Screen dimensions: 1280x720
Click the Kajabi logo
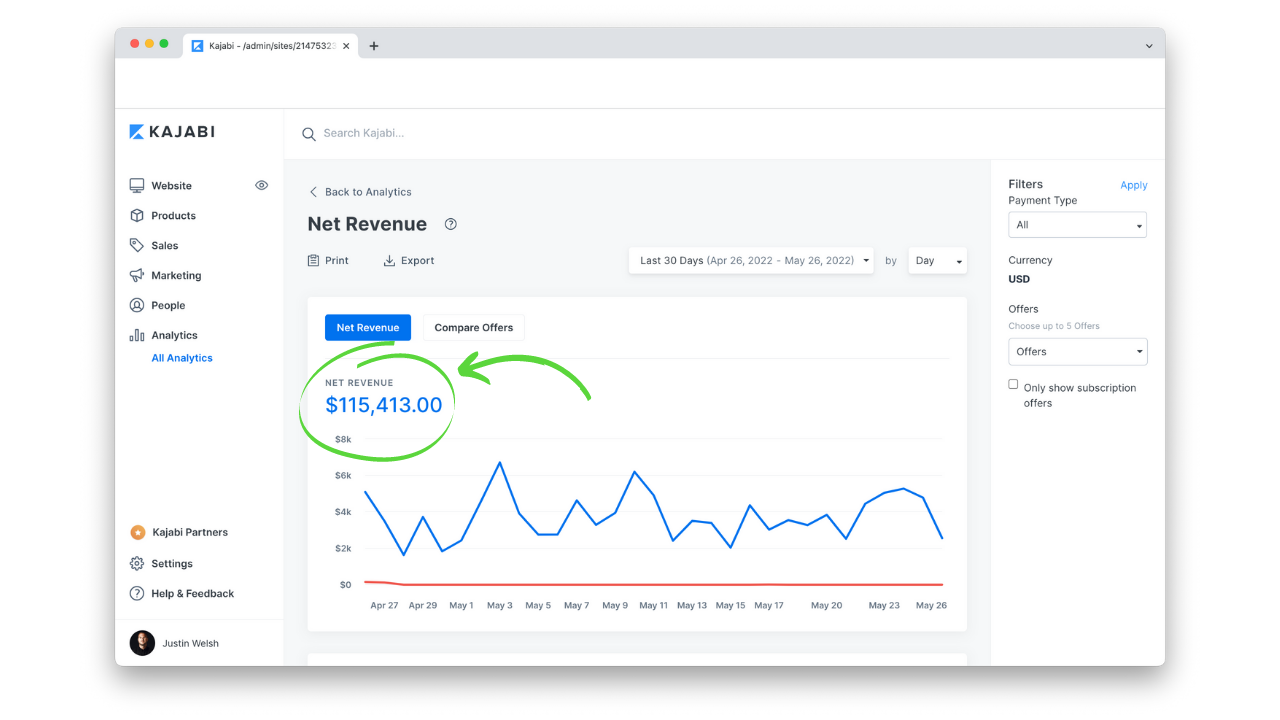172,132
